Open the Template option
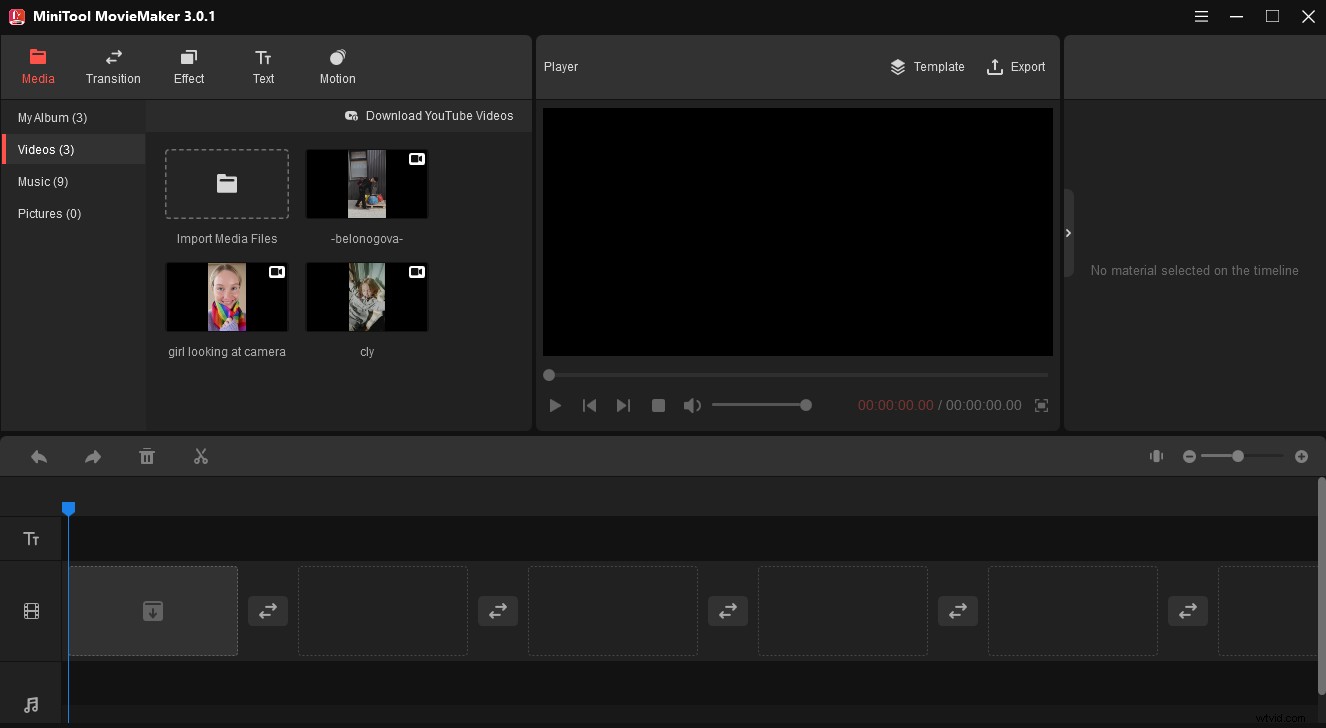 coord(927,67)
